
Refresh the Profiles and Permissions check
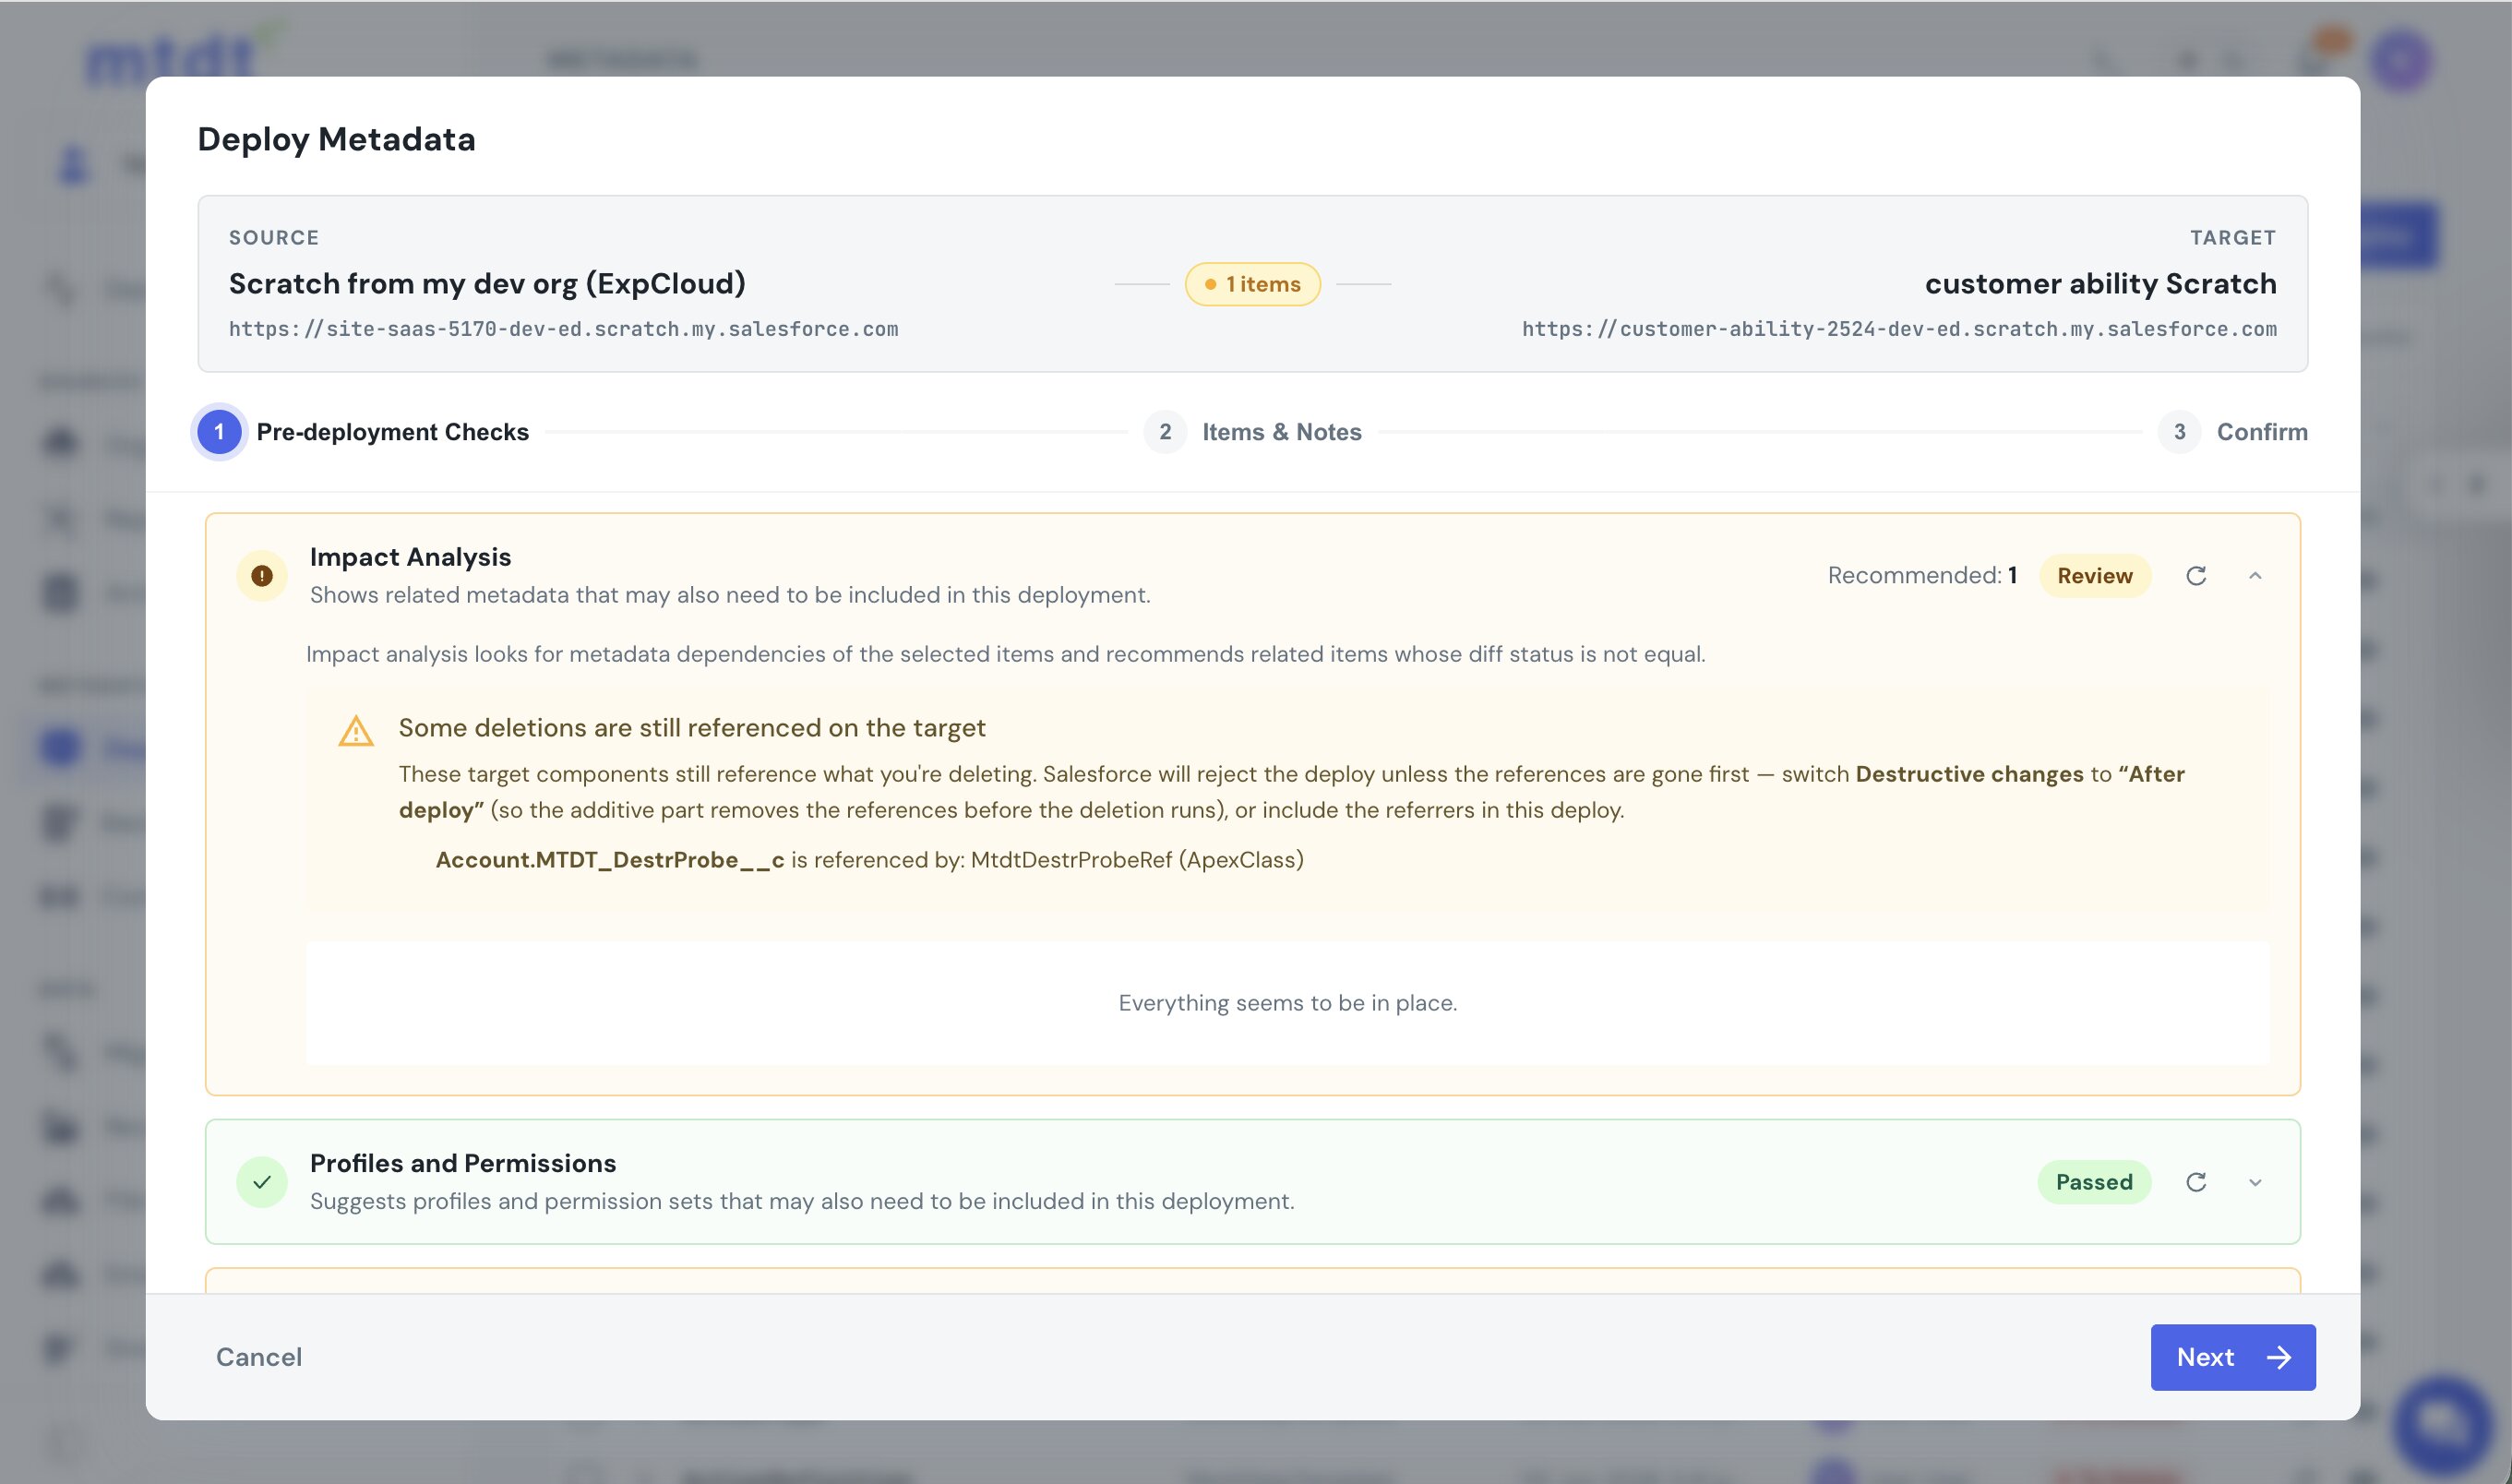point(2196,1182)
